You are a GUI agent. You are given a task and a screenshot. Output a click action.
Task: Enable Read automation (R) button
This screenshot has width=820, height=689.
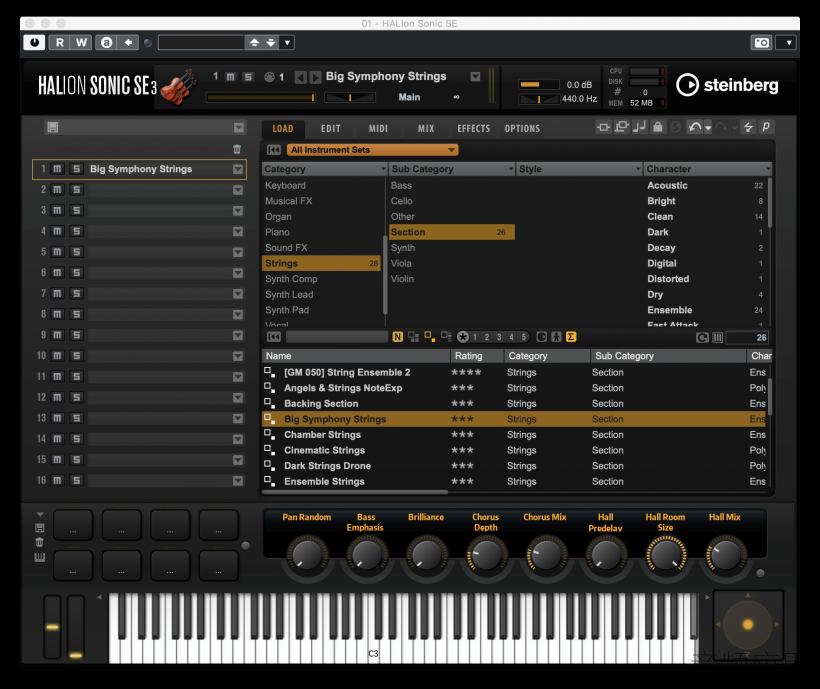tap(60, 42)
